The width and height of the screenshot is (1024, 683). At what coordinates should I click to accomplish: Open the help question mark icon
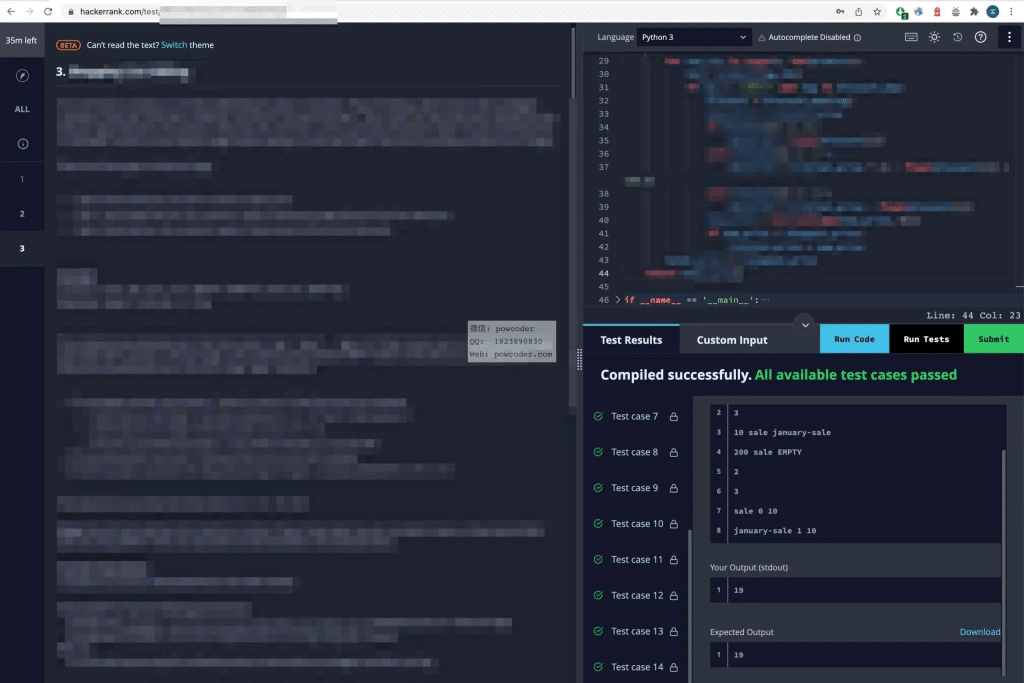(980, 37)
